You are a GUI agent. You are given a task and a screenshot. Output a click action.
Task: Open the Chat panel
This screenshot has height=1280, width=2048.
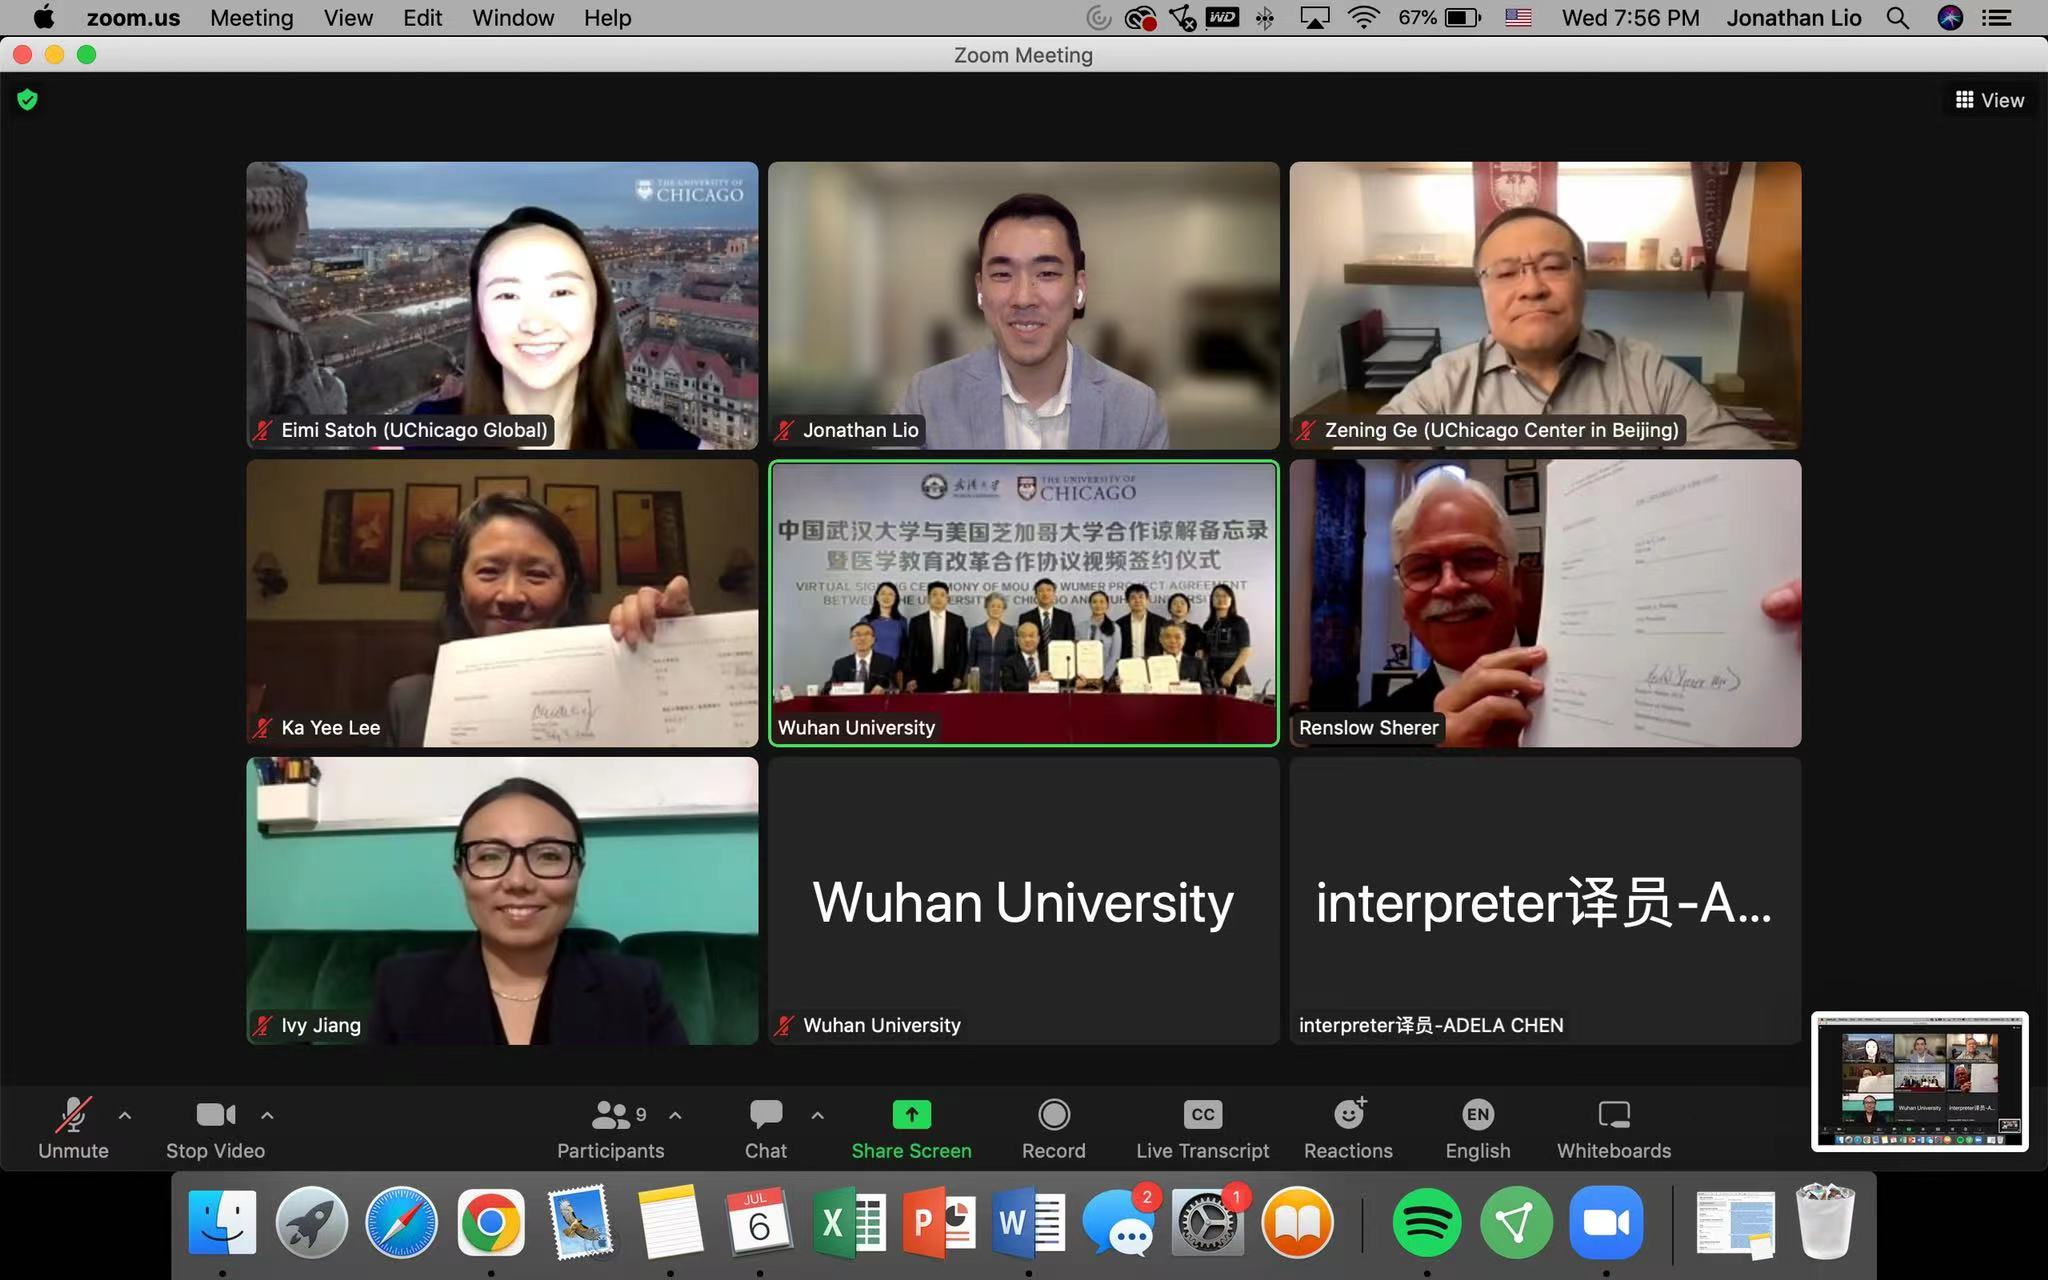pyautogui.click(x=766, y=1115)
